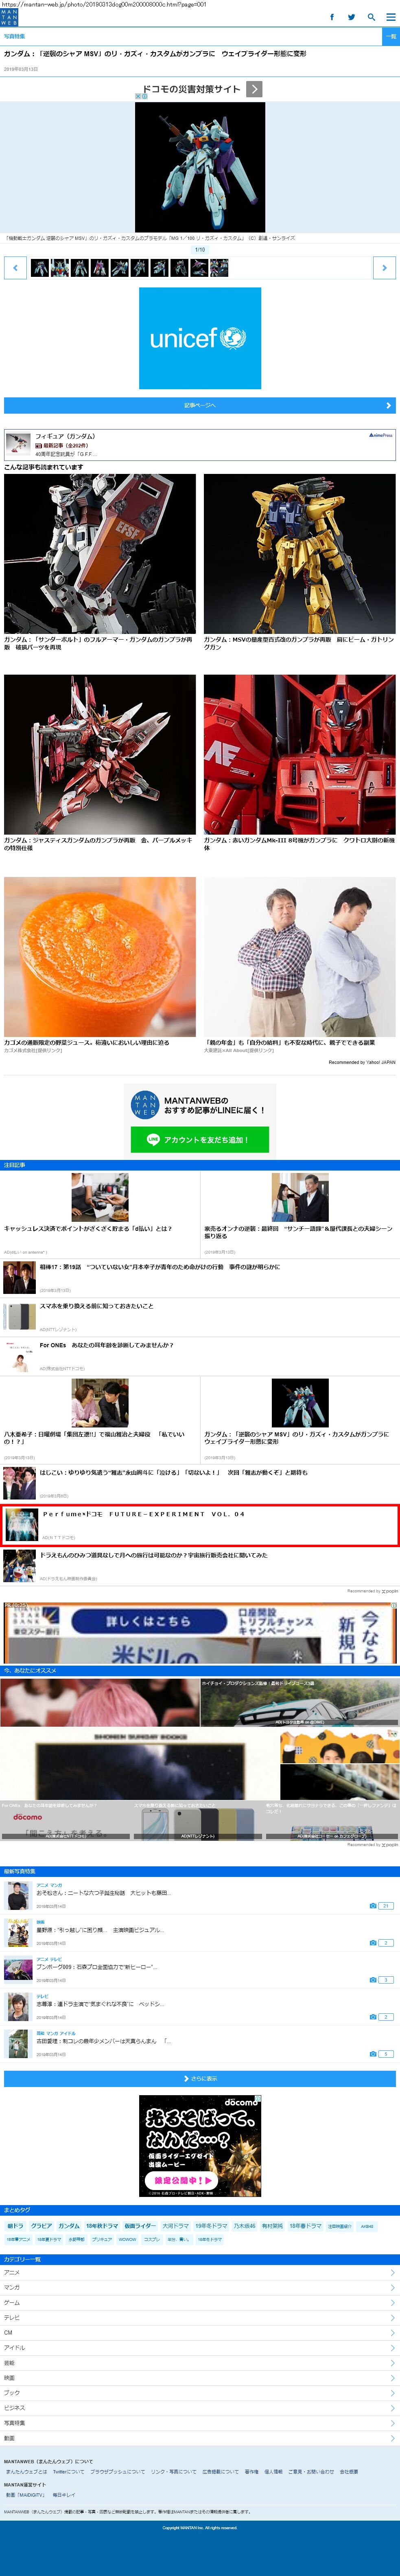Select 朝ドラ tag

(15, 2226)
